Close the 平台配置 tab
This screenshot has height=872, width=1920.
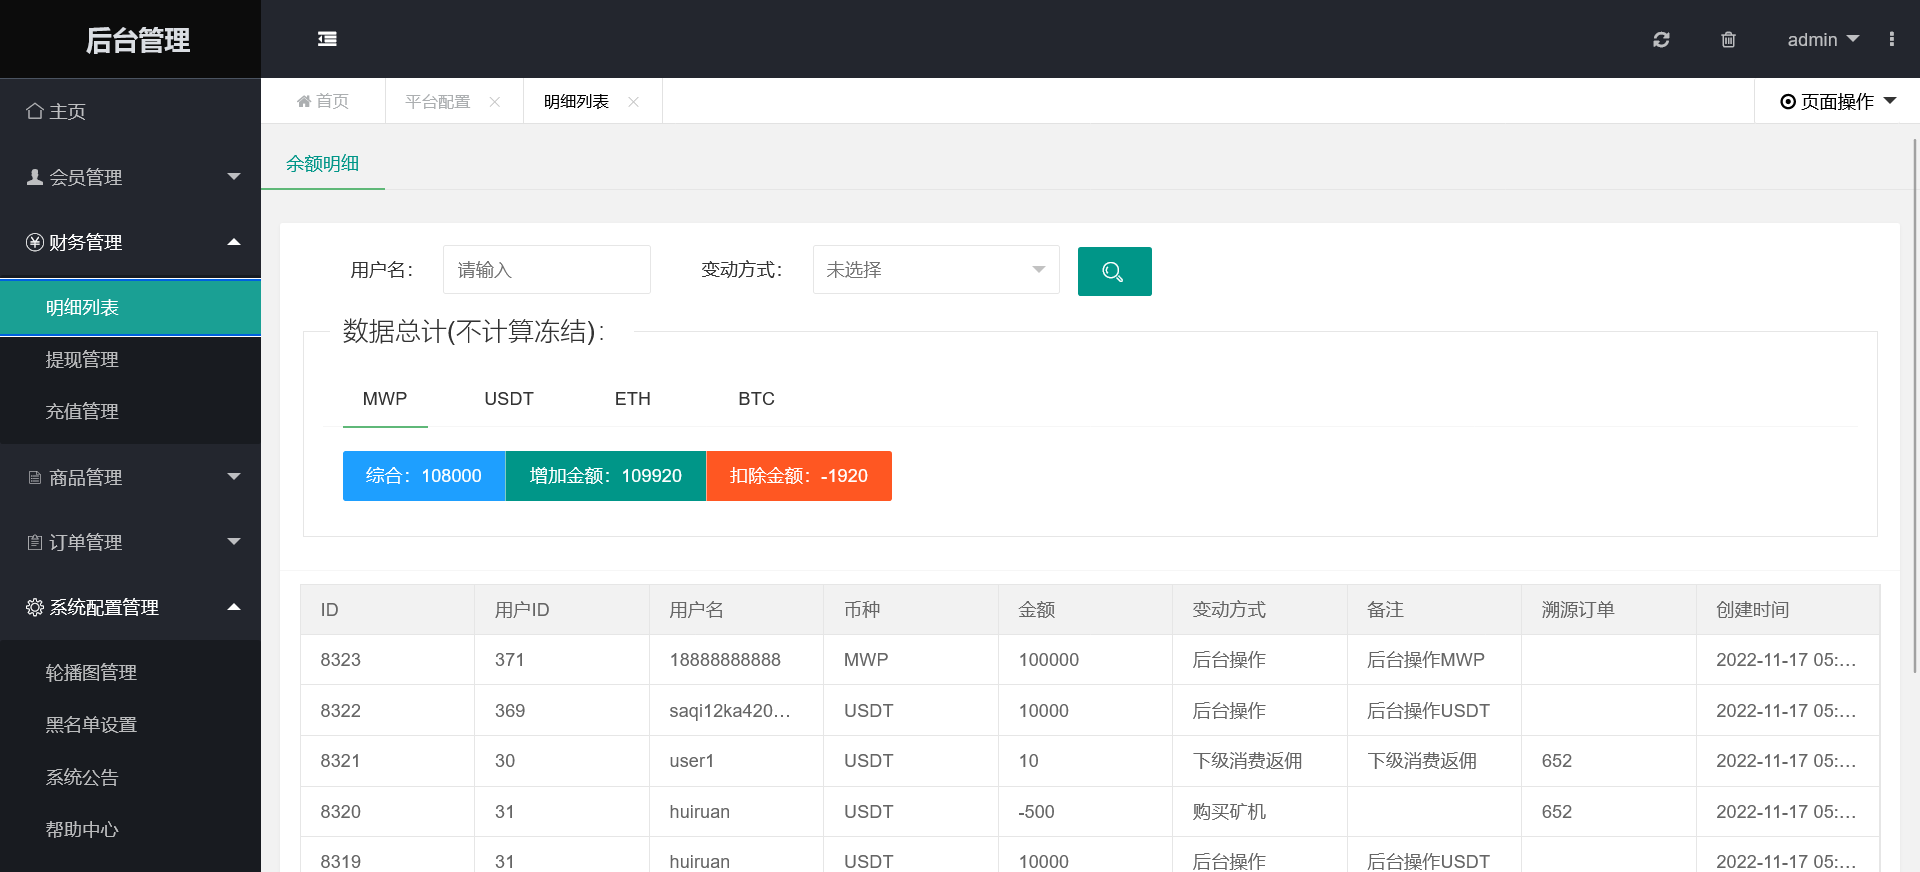495,102
